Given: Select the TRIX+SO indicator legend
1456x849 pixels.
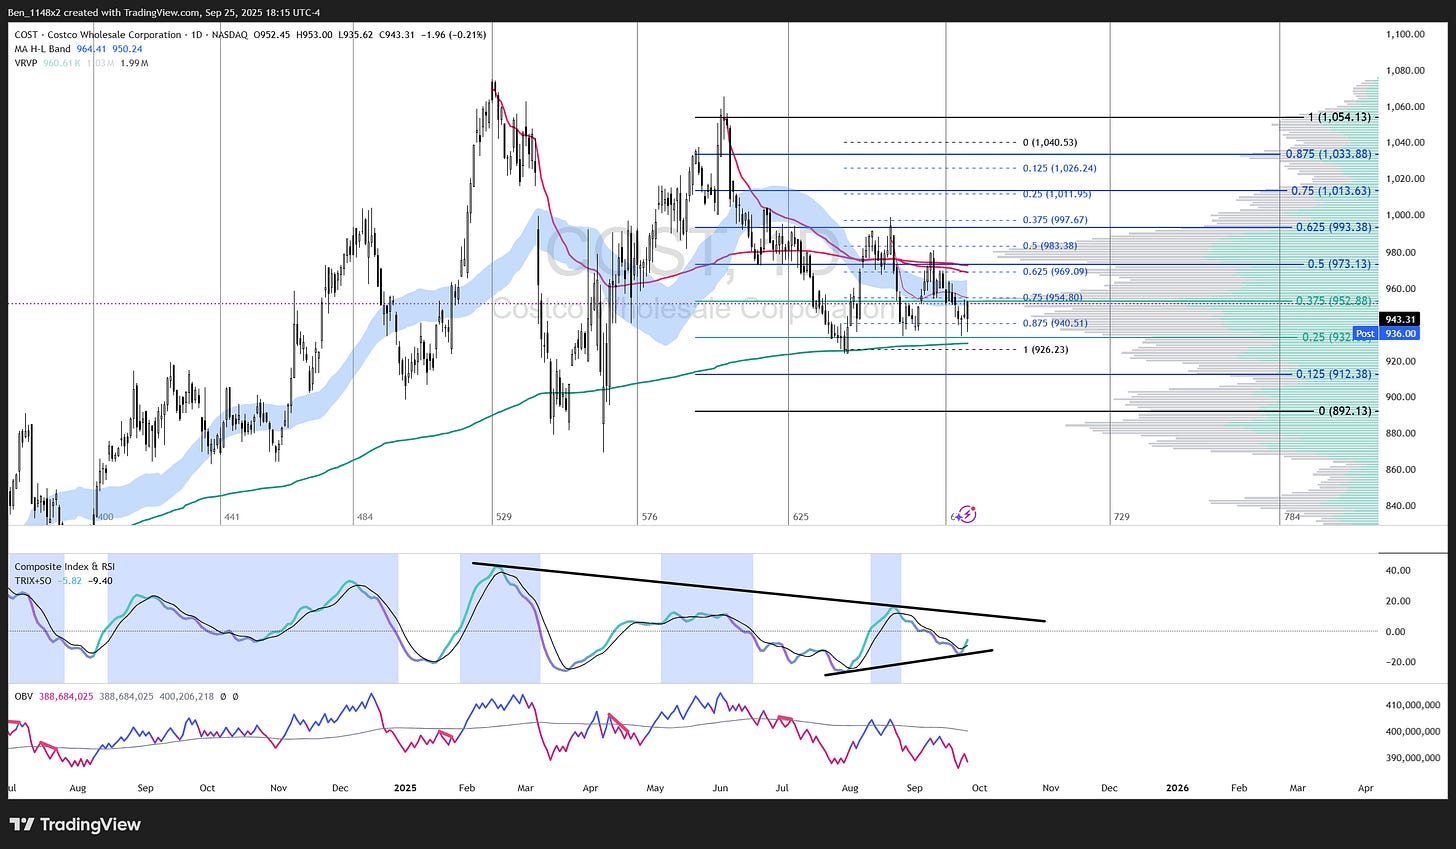Looking at the screenshot, I should point(34,581).
